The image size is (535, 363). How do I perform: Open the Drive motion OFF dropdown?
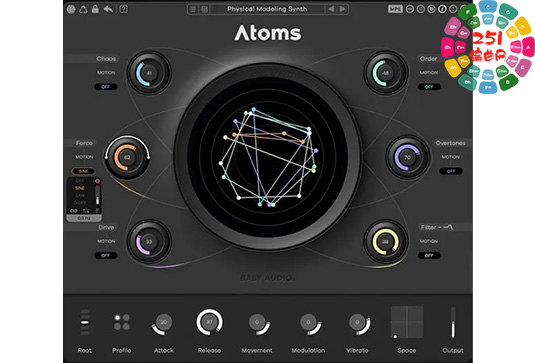point(106,255)
